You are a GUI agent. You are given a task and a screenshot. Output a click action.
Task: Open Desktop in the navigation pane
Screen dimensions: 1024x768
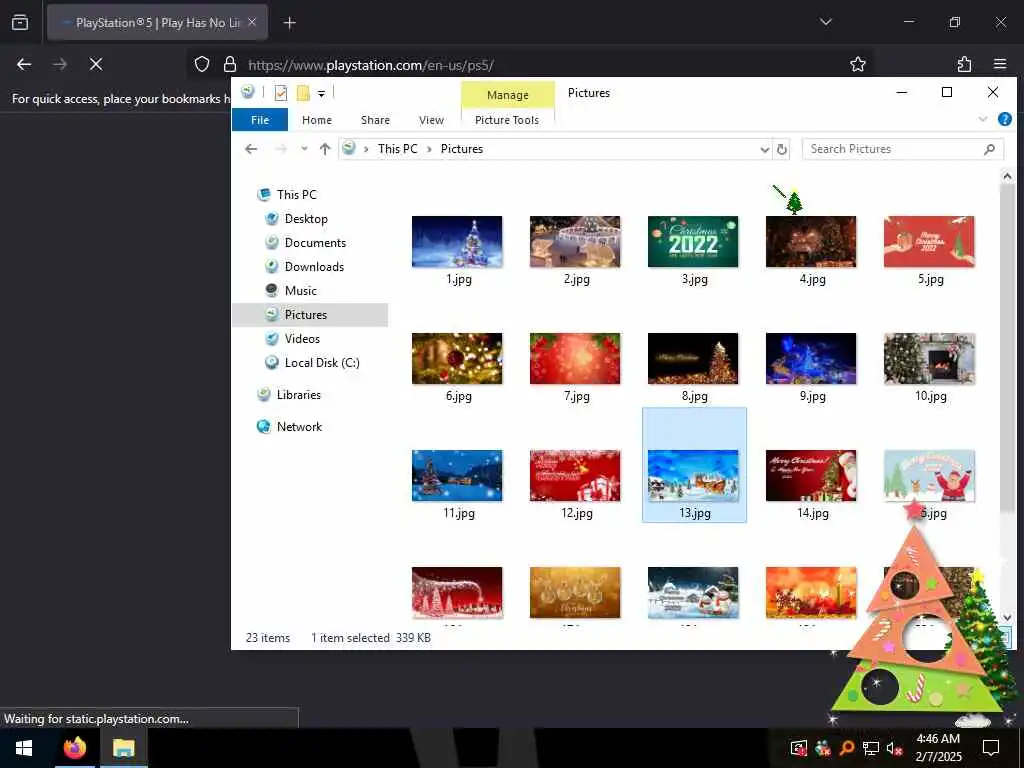pos(306,219)
